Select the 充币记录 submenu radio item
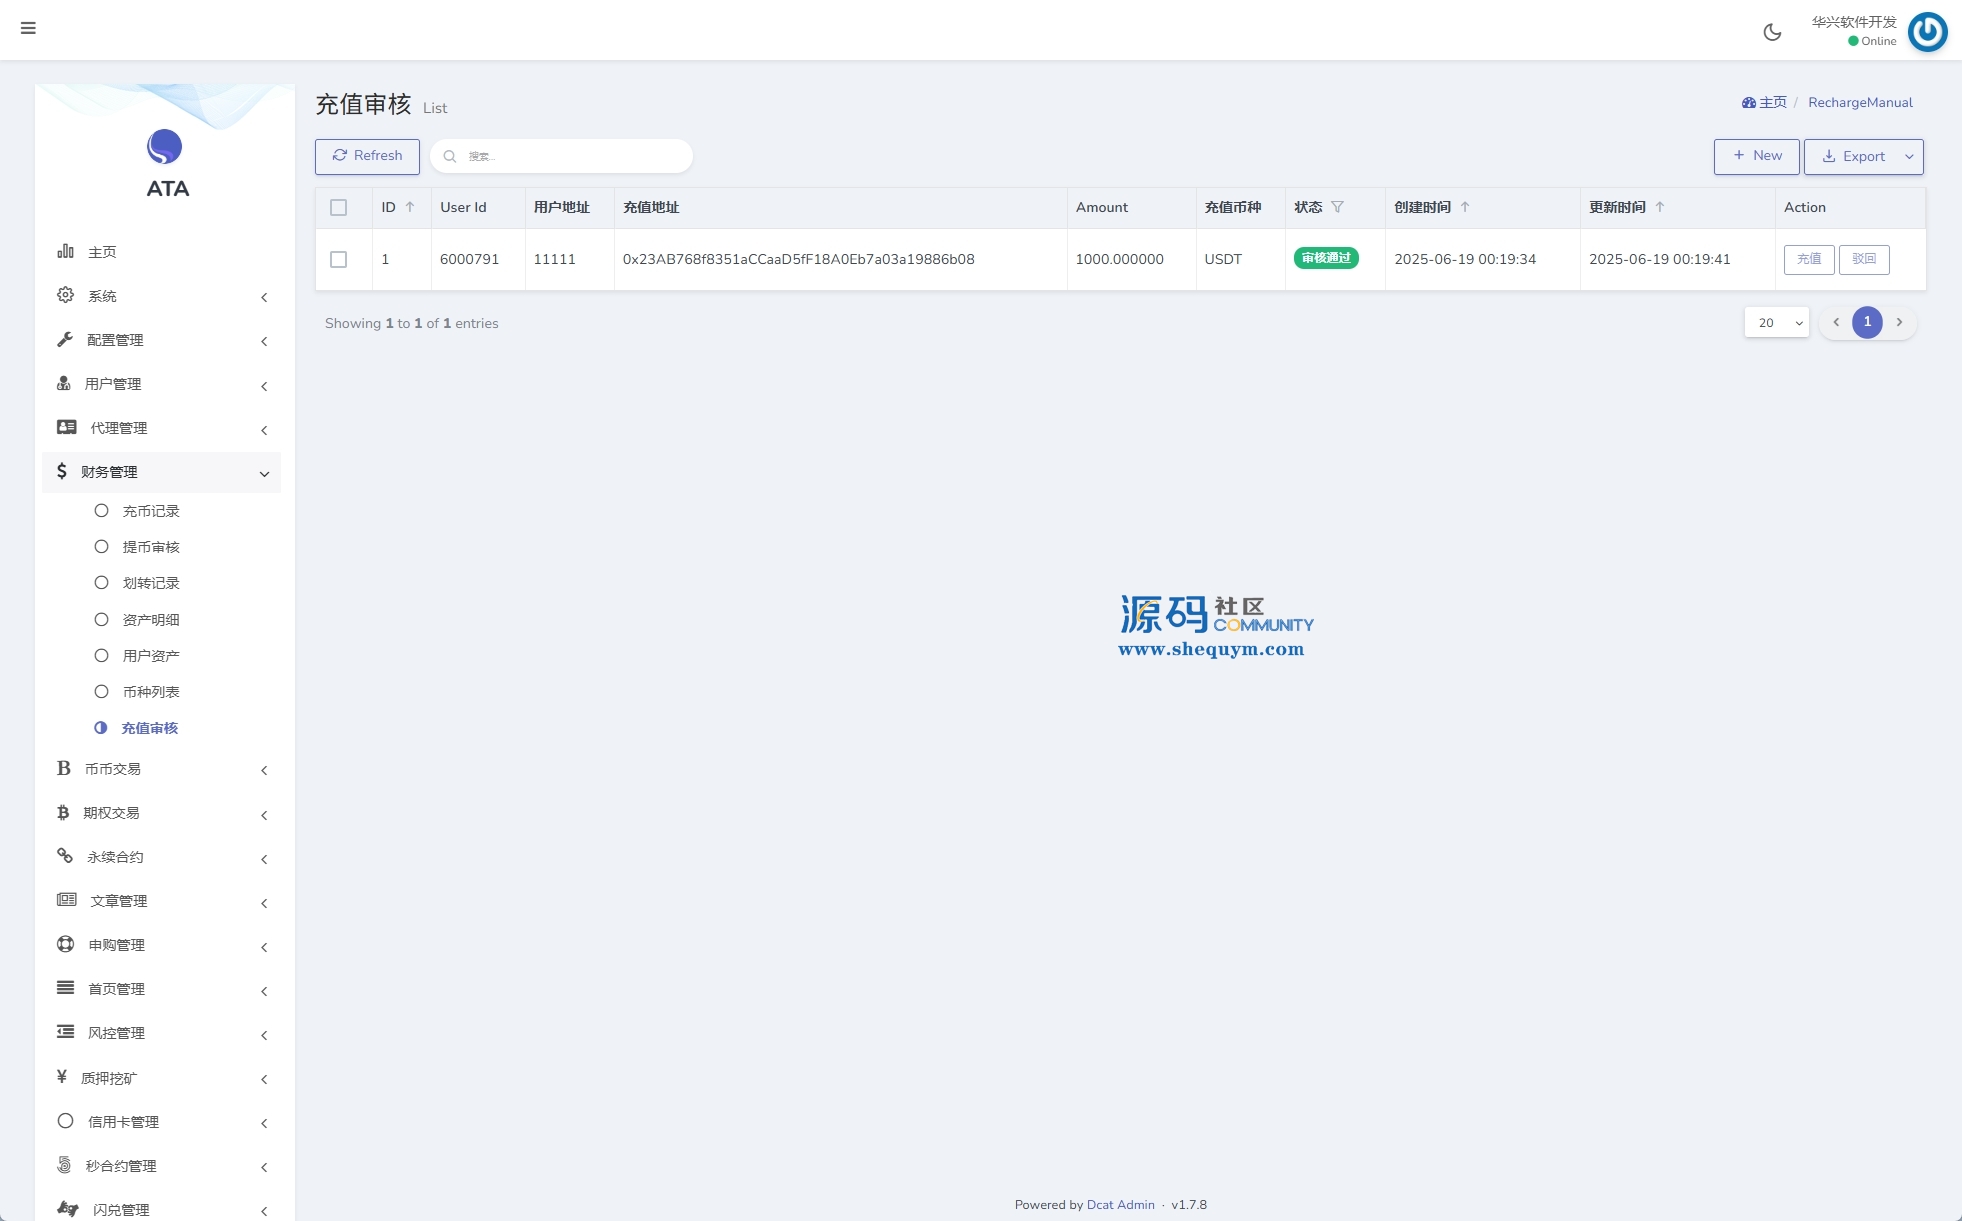The height and width of the screenshot is (1221, 1962). (x=102, y=511)
